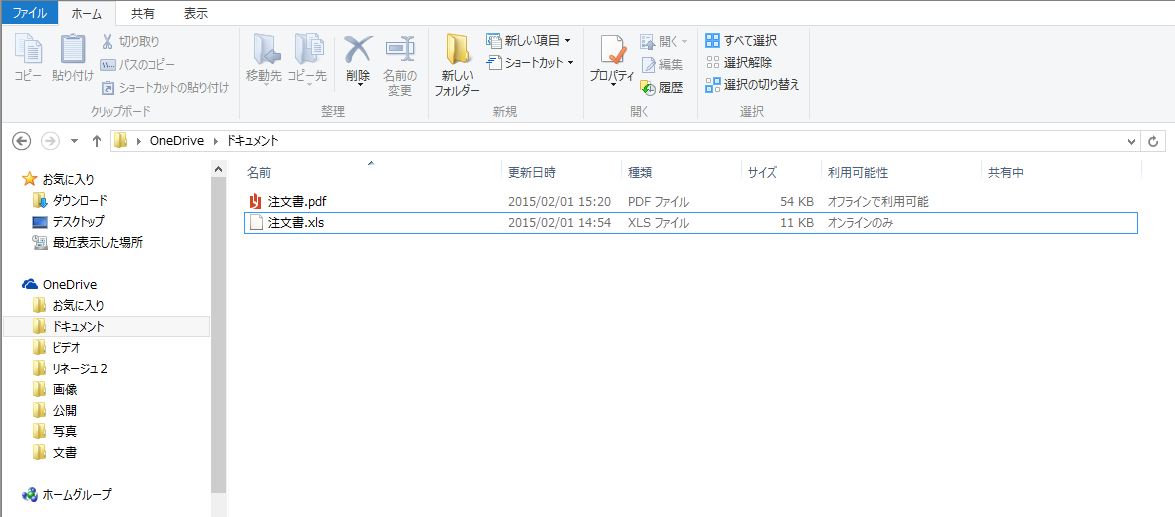Open the Open (開く) dropdown
Viewport: 1175px width, 517px height.
tap(664, 41)
